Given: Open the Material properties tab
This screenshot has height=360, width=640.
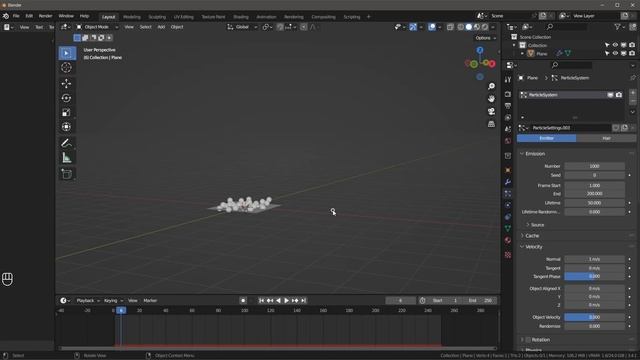Looking at the screenshot, I should click(x=508, y=240).
